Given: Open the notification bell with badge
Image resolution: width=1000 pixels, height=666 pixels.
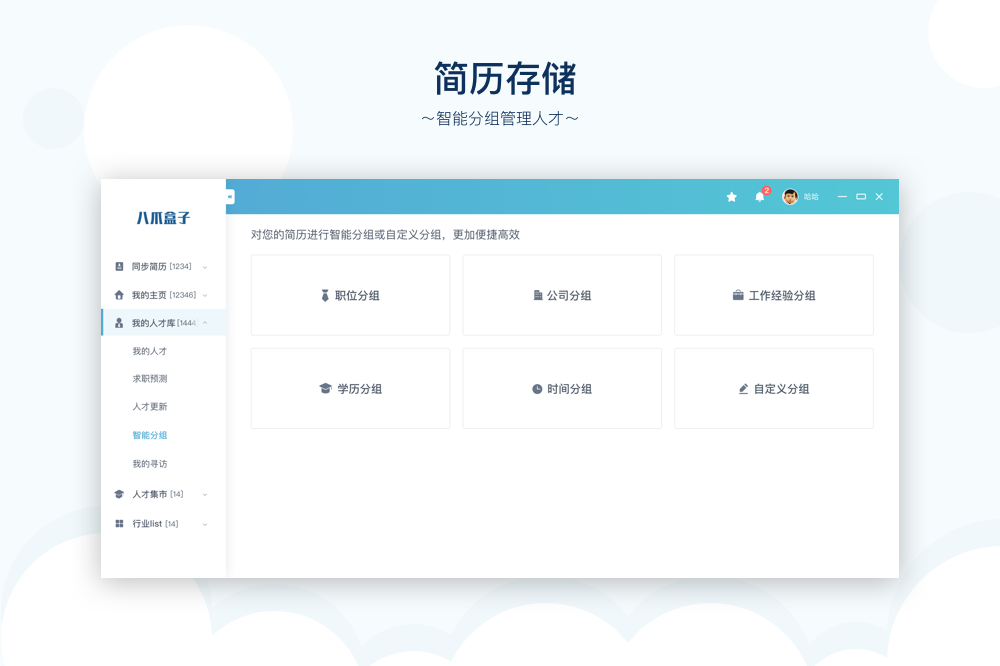Looking at the screenshot, I should (x=759, y=197).
